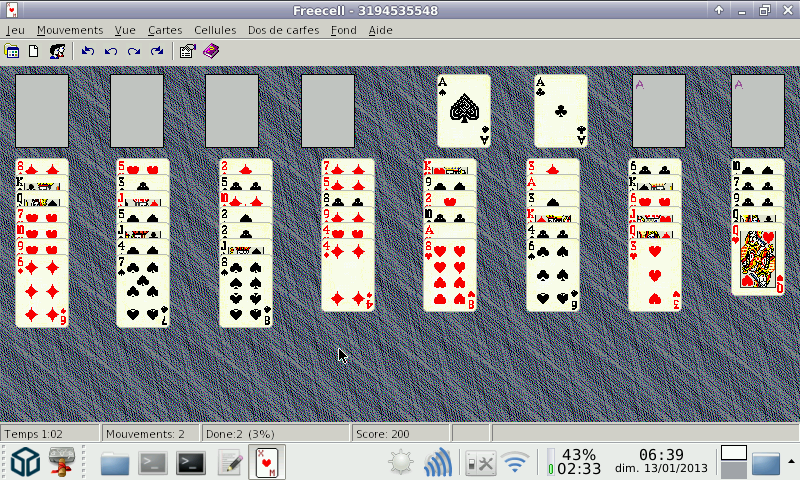Image resolution: width=800 pixels, height=480 pixels.
Task: Switch to Freecell task in taskbar
Action: (267, 462)
